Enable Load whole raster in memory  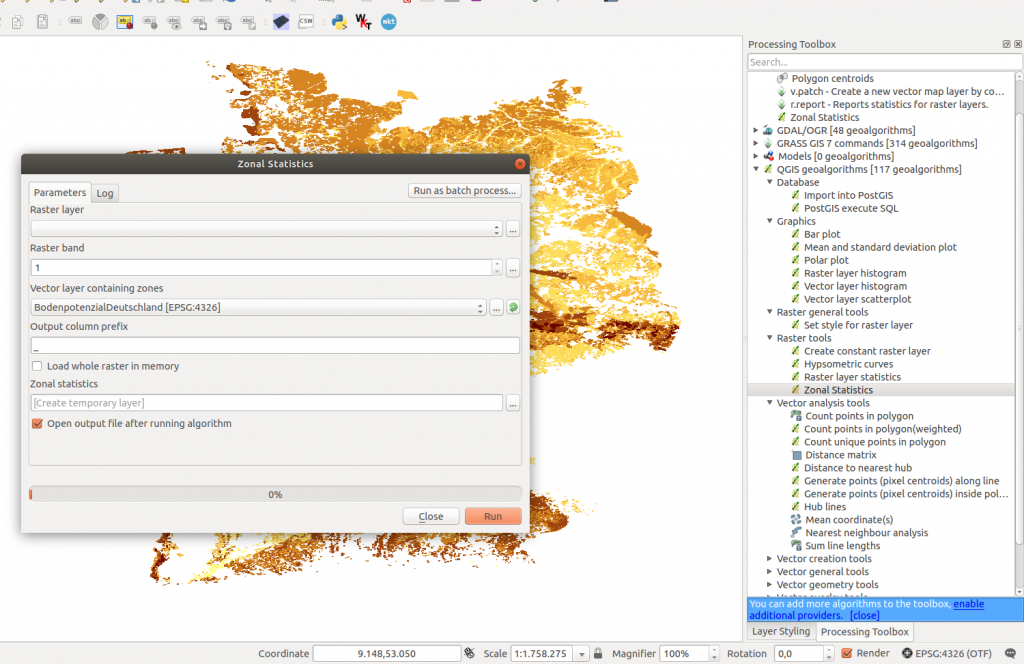[x=38, y=366]
